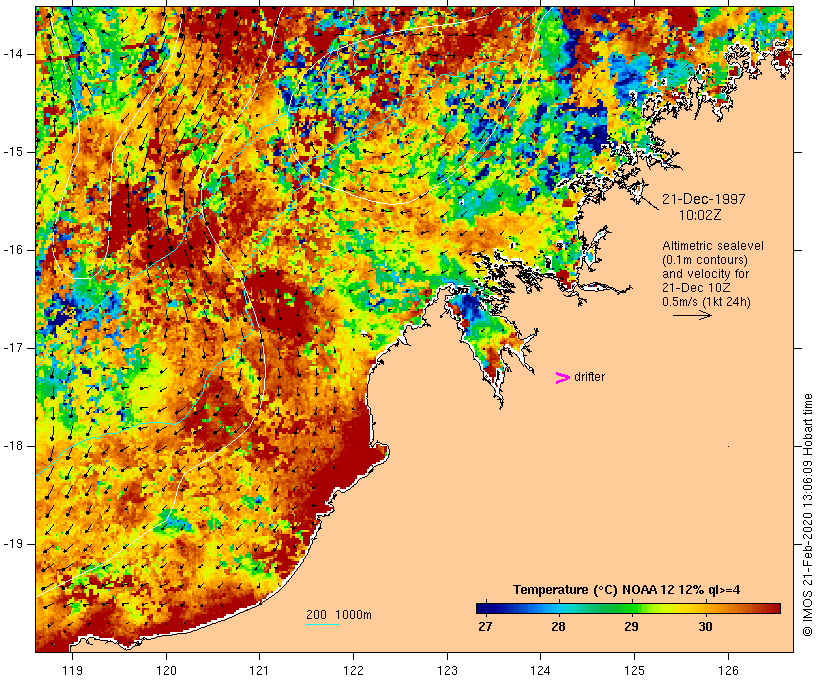Click the 'Altimetric sealevel' caption line
Image resolution: width=820 pixels, height=680 pixels.
pyautogui.click(x=713, y=246)
